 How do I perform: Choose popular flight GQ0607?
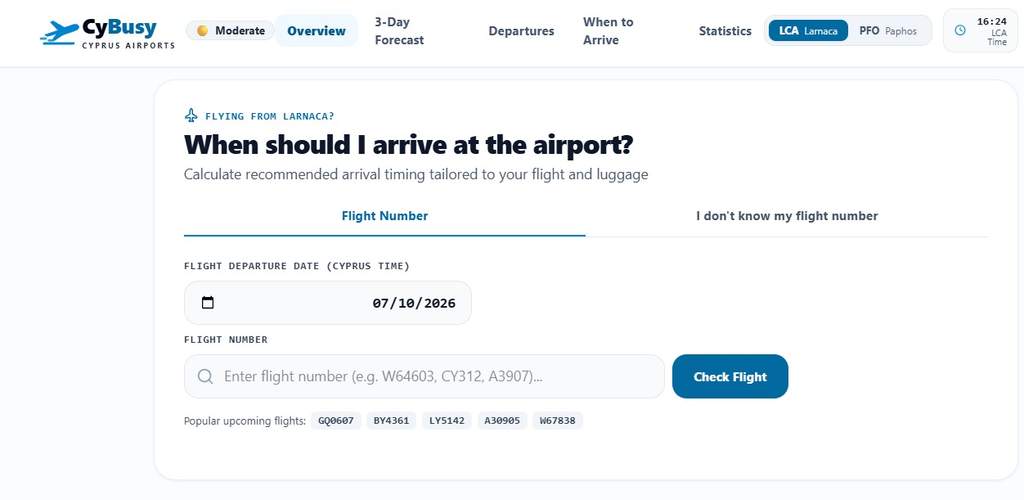click(336, 420)
